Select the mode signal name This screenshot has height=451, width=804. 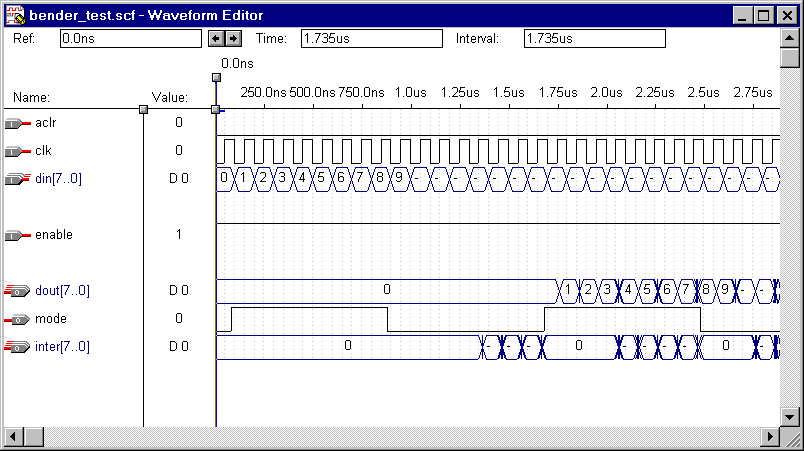coord(51,319)
